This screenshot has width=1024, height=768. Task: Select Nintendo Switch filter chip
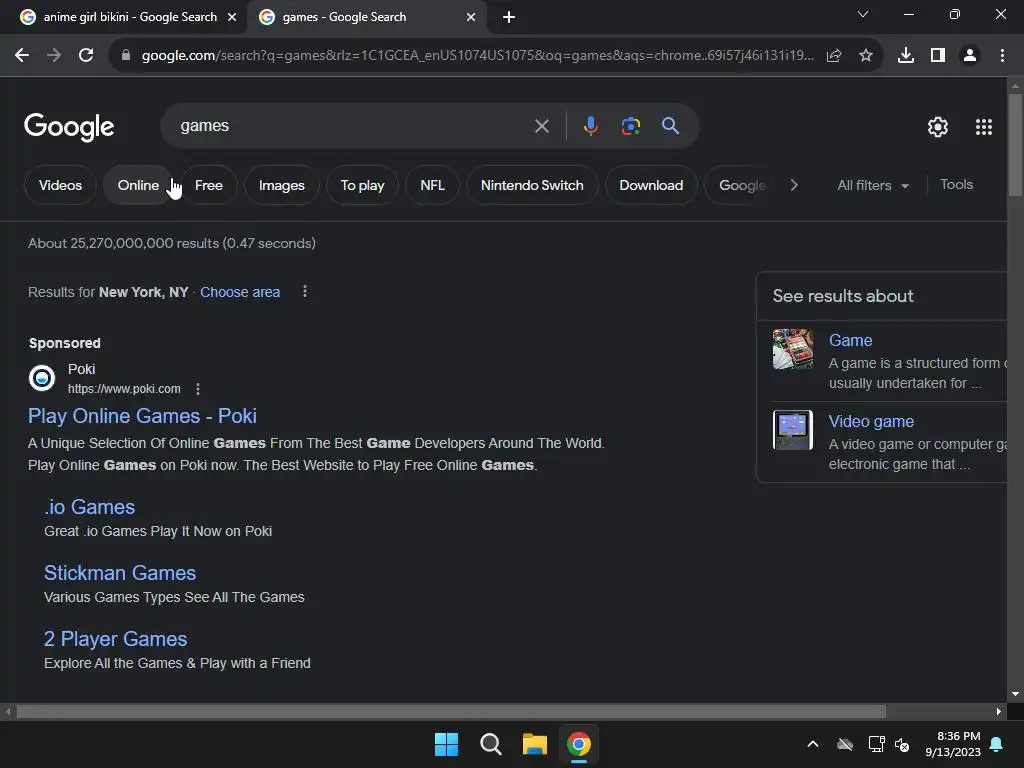click(x=532, y=185)
